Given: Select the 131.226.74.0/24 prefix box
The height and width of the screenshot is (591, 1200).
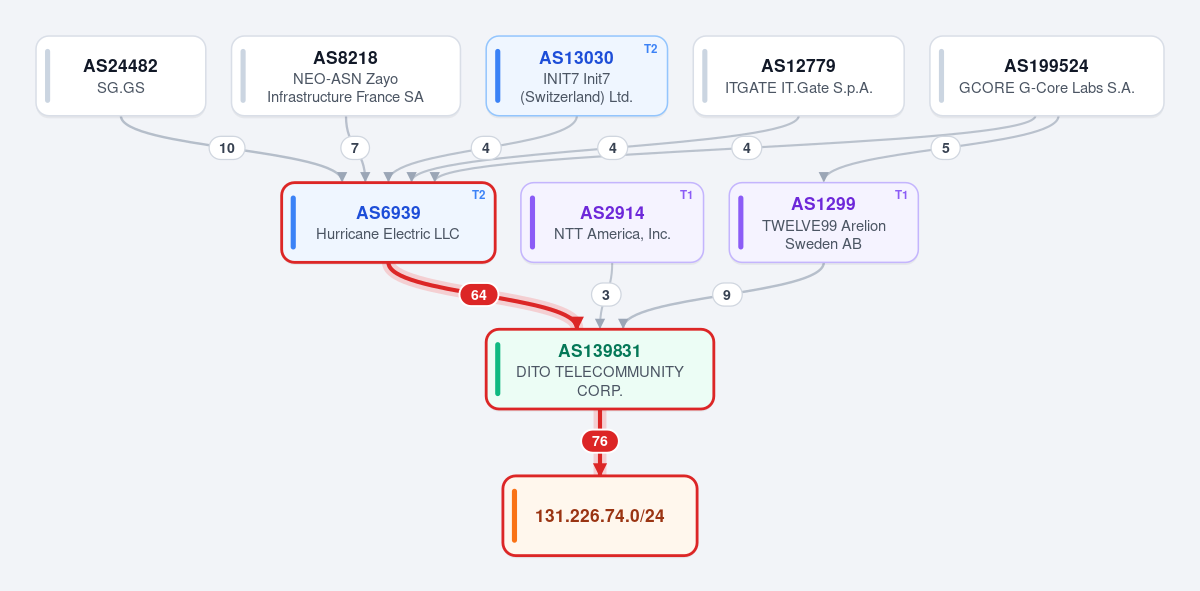Looking at the screenshot, I should [x=600, y=516].
